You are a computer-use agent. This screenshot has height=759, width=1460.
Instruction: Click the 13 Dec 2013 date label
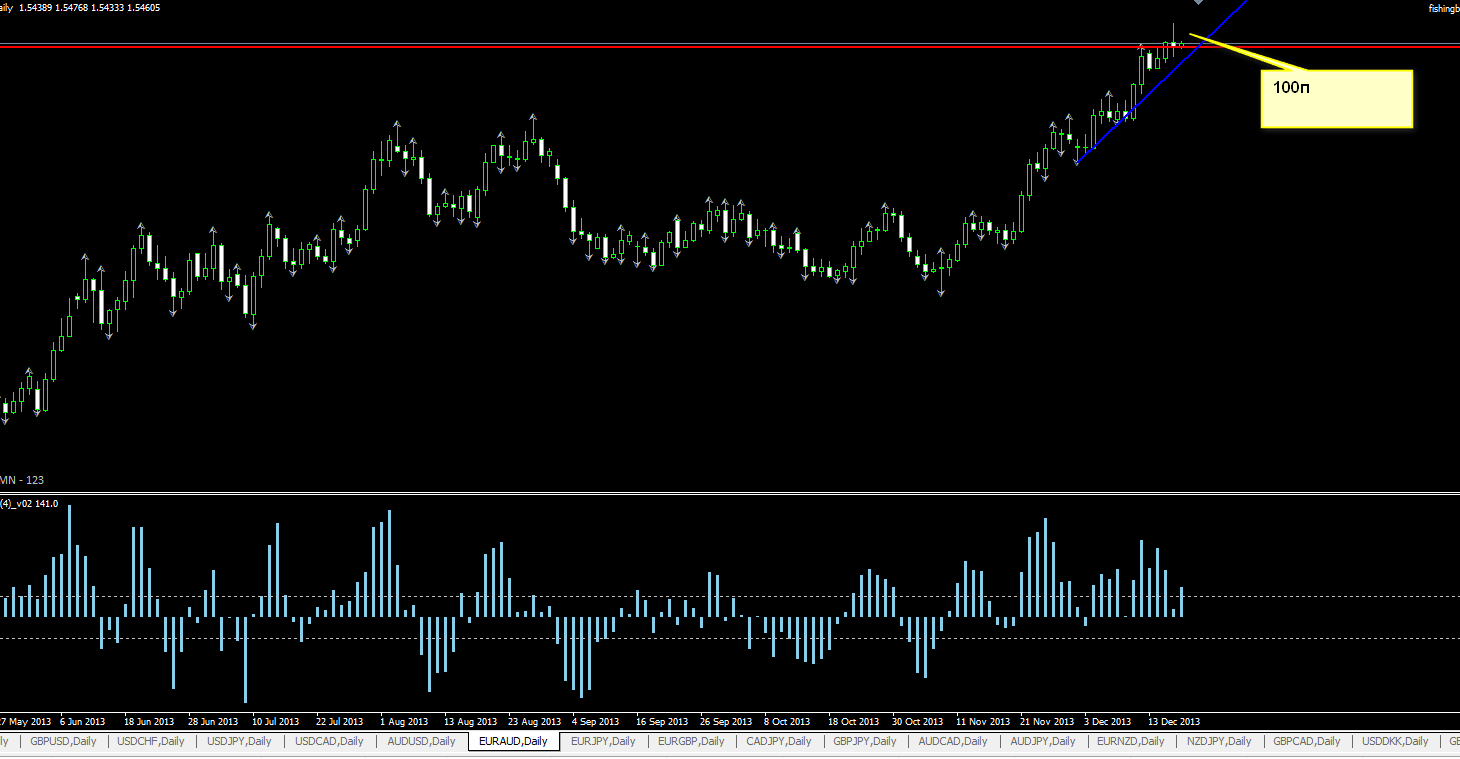tap(1174, 721)
